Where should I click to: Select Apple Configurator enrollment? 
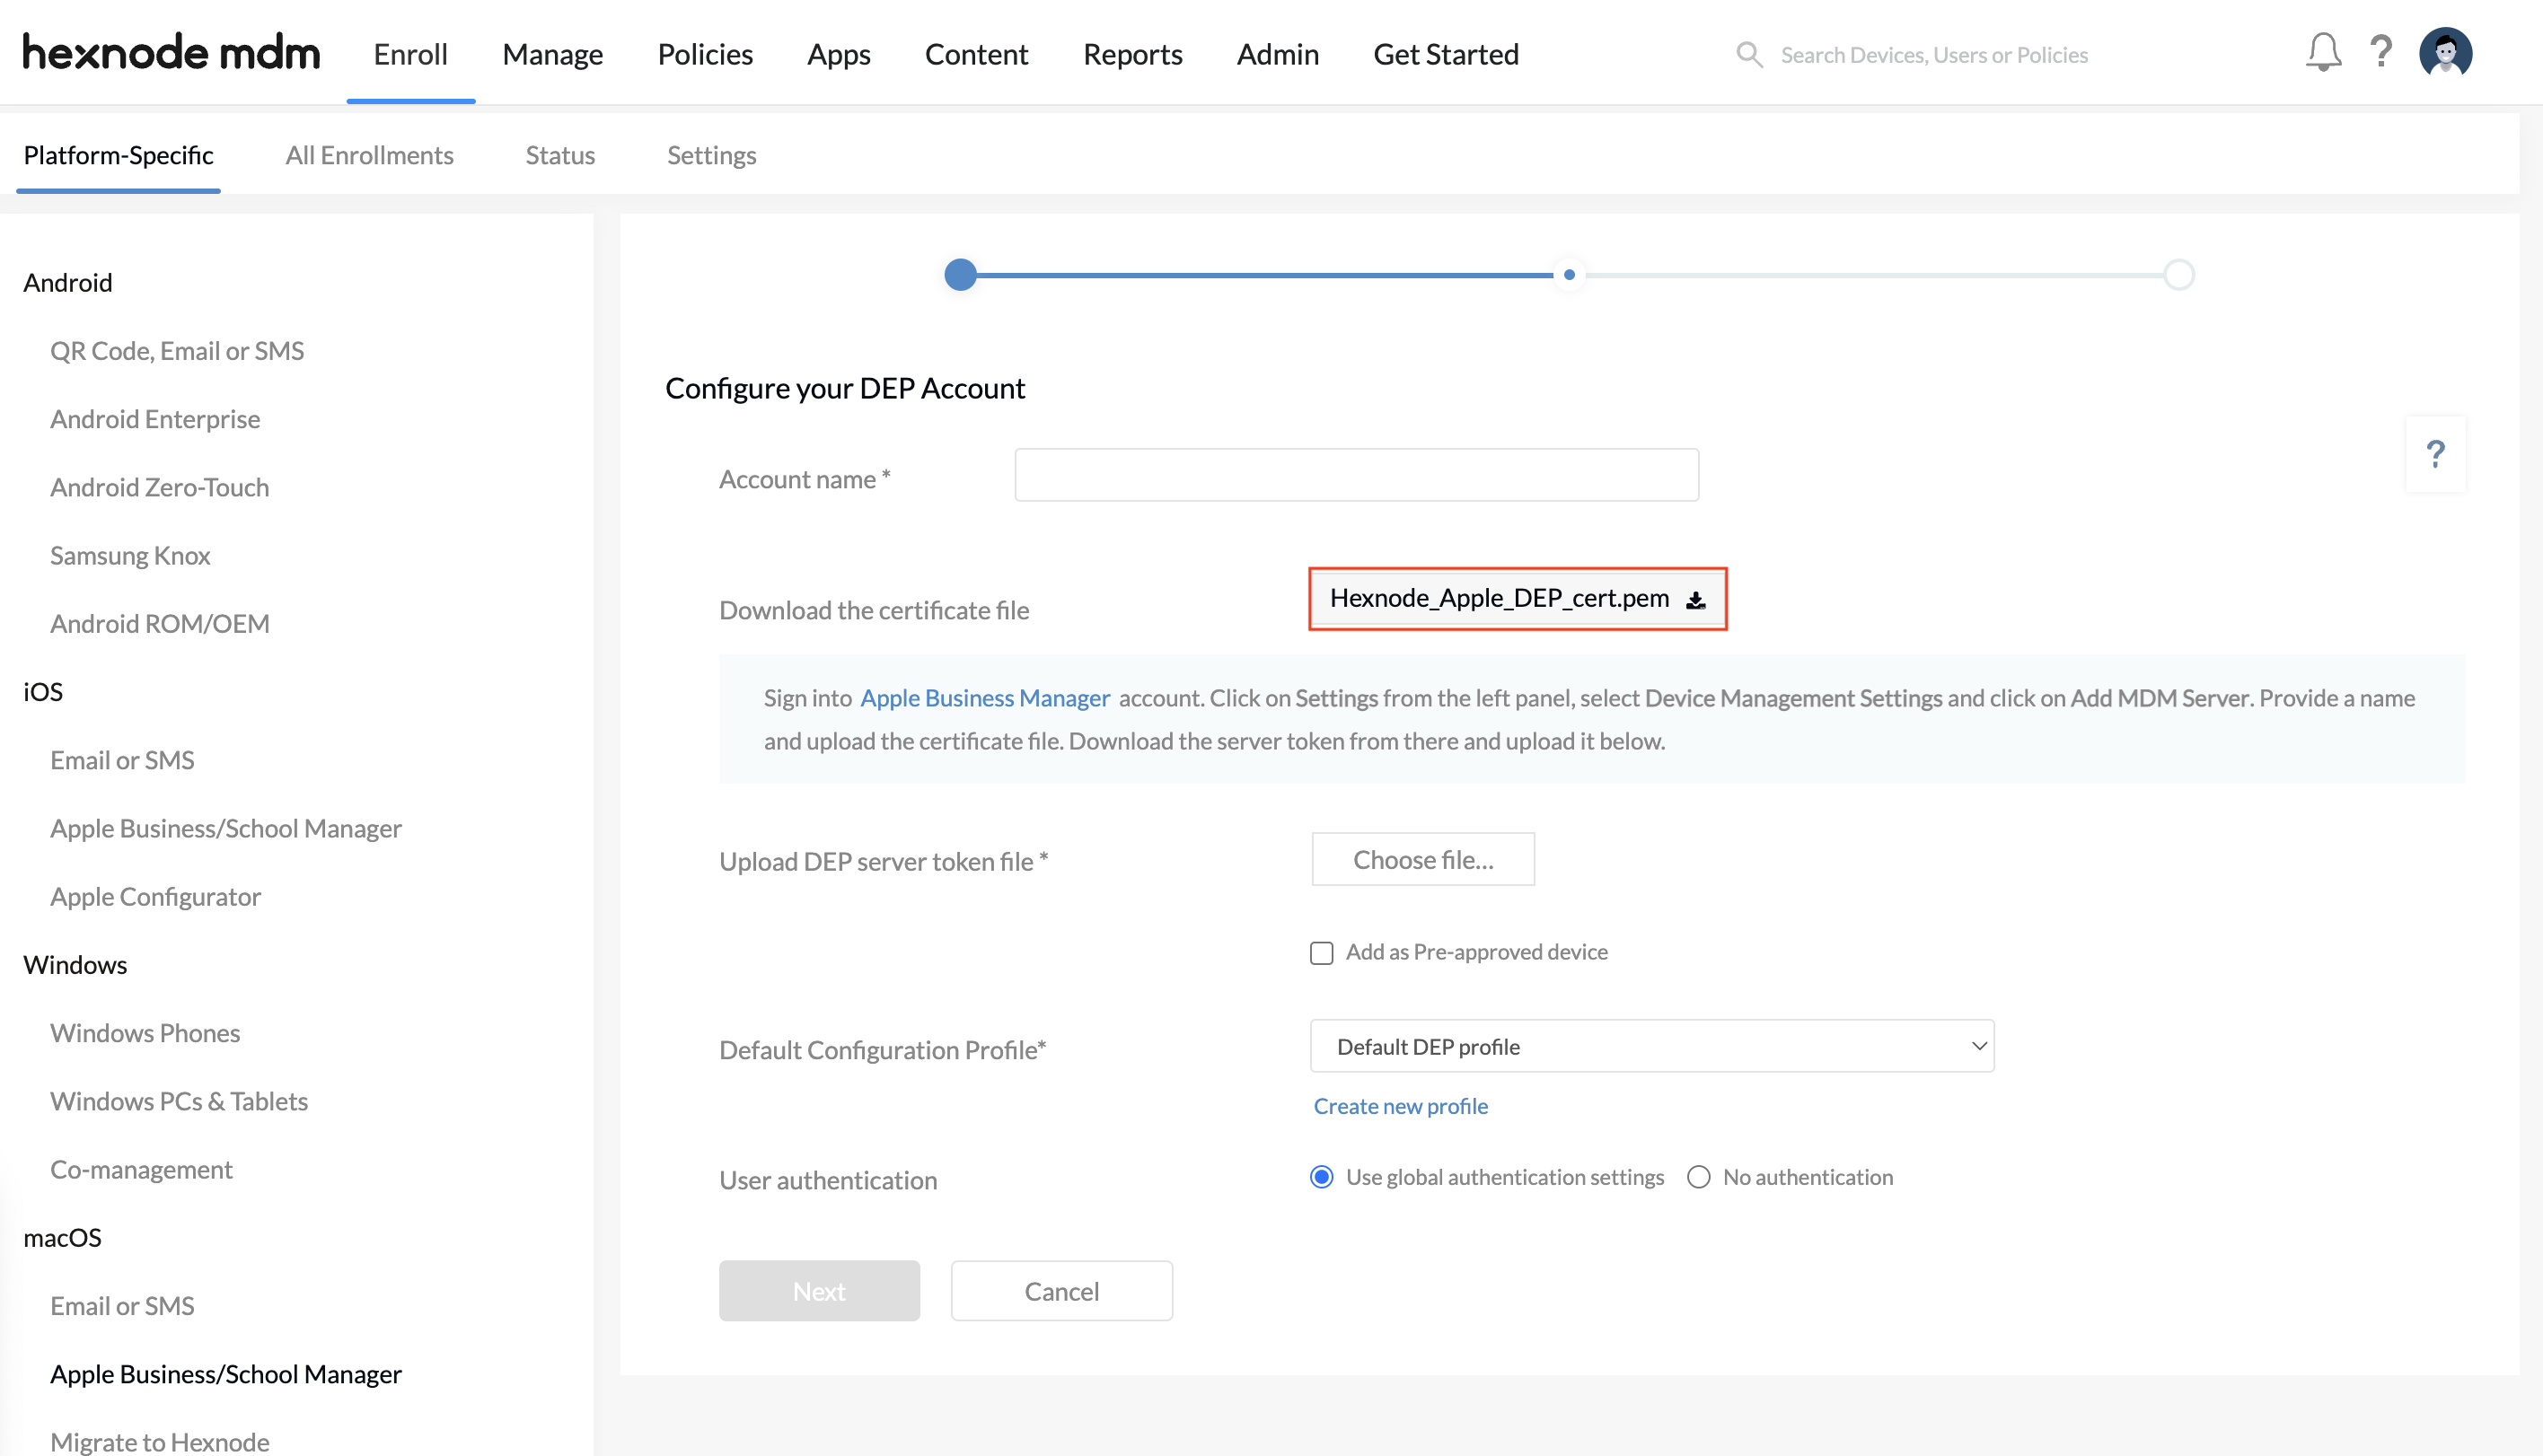click(x=155, y=896)
